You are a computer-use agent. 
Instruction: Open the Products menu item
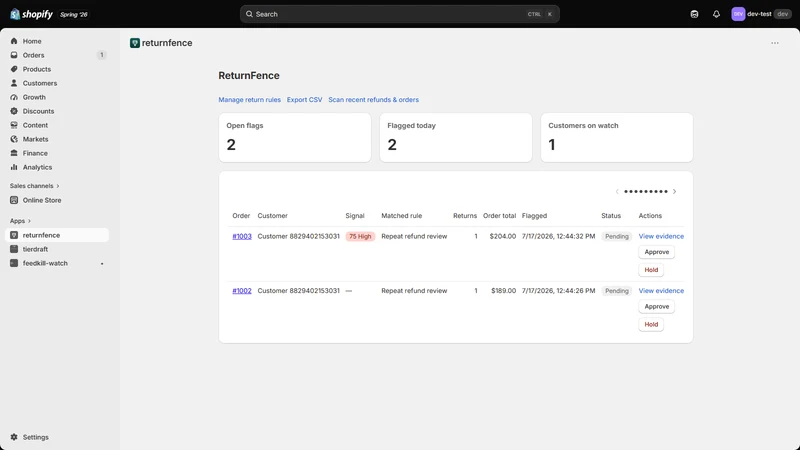tap(57, 69)
